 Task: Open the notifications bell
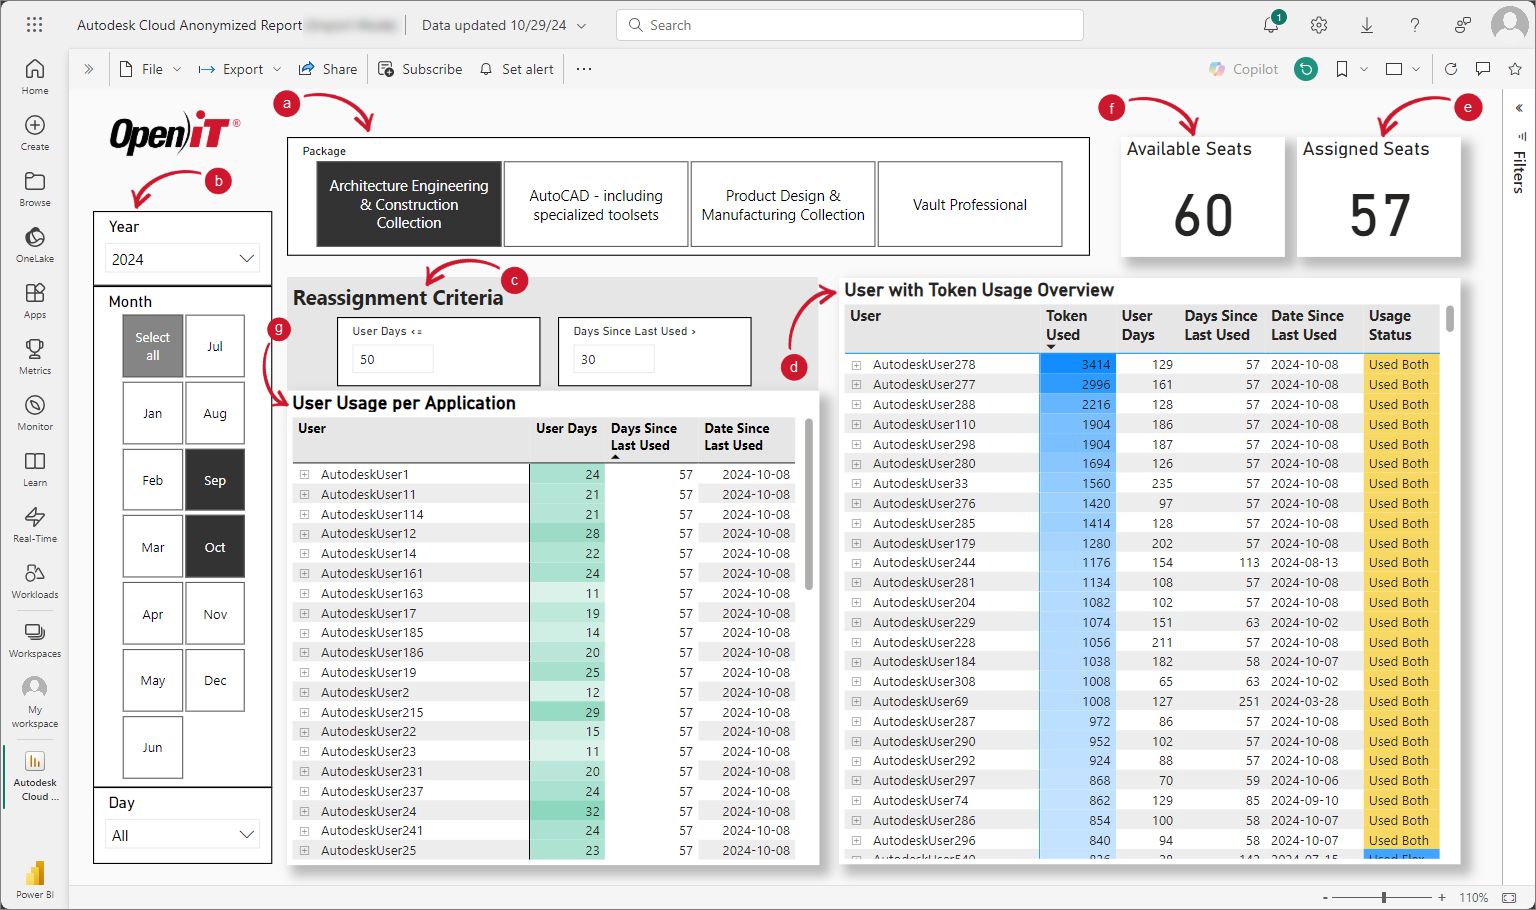[x=1271, y=25]
